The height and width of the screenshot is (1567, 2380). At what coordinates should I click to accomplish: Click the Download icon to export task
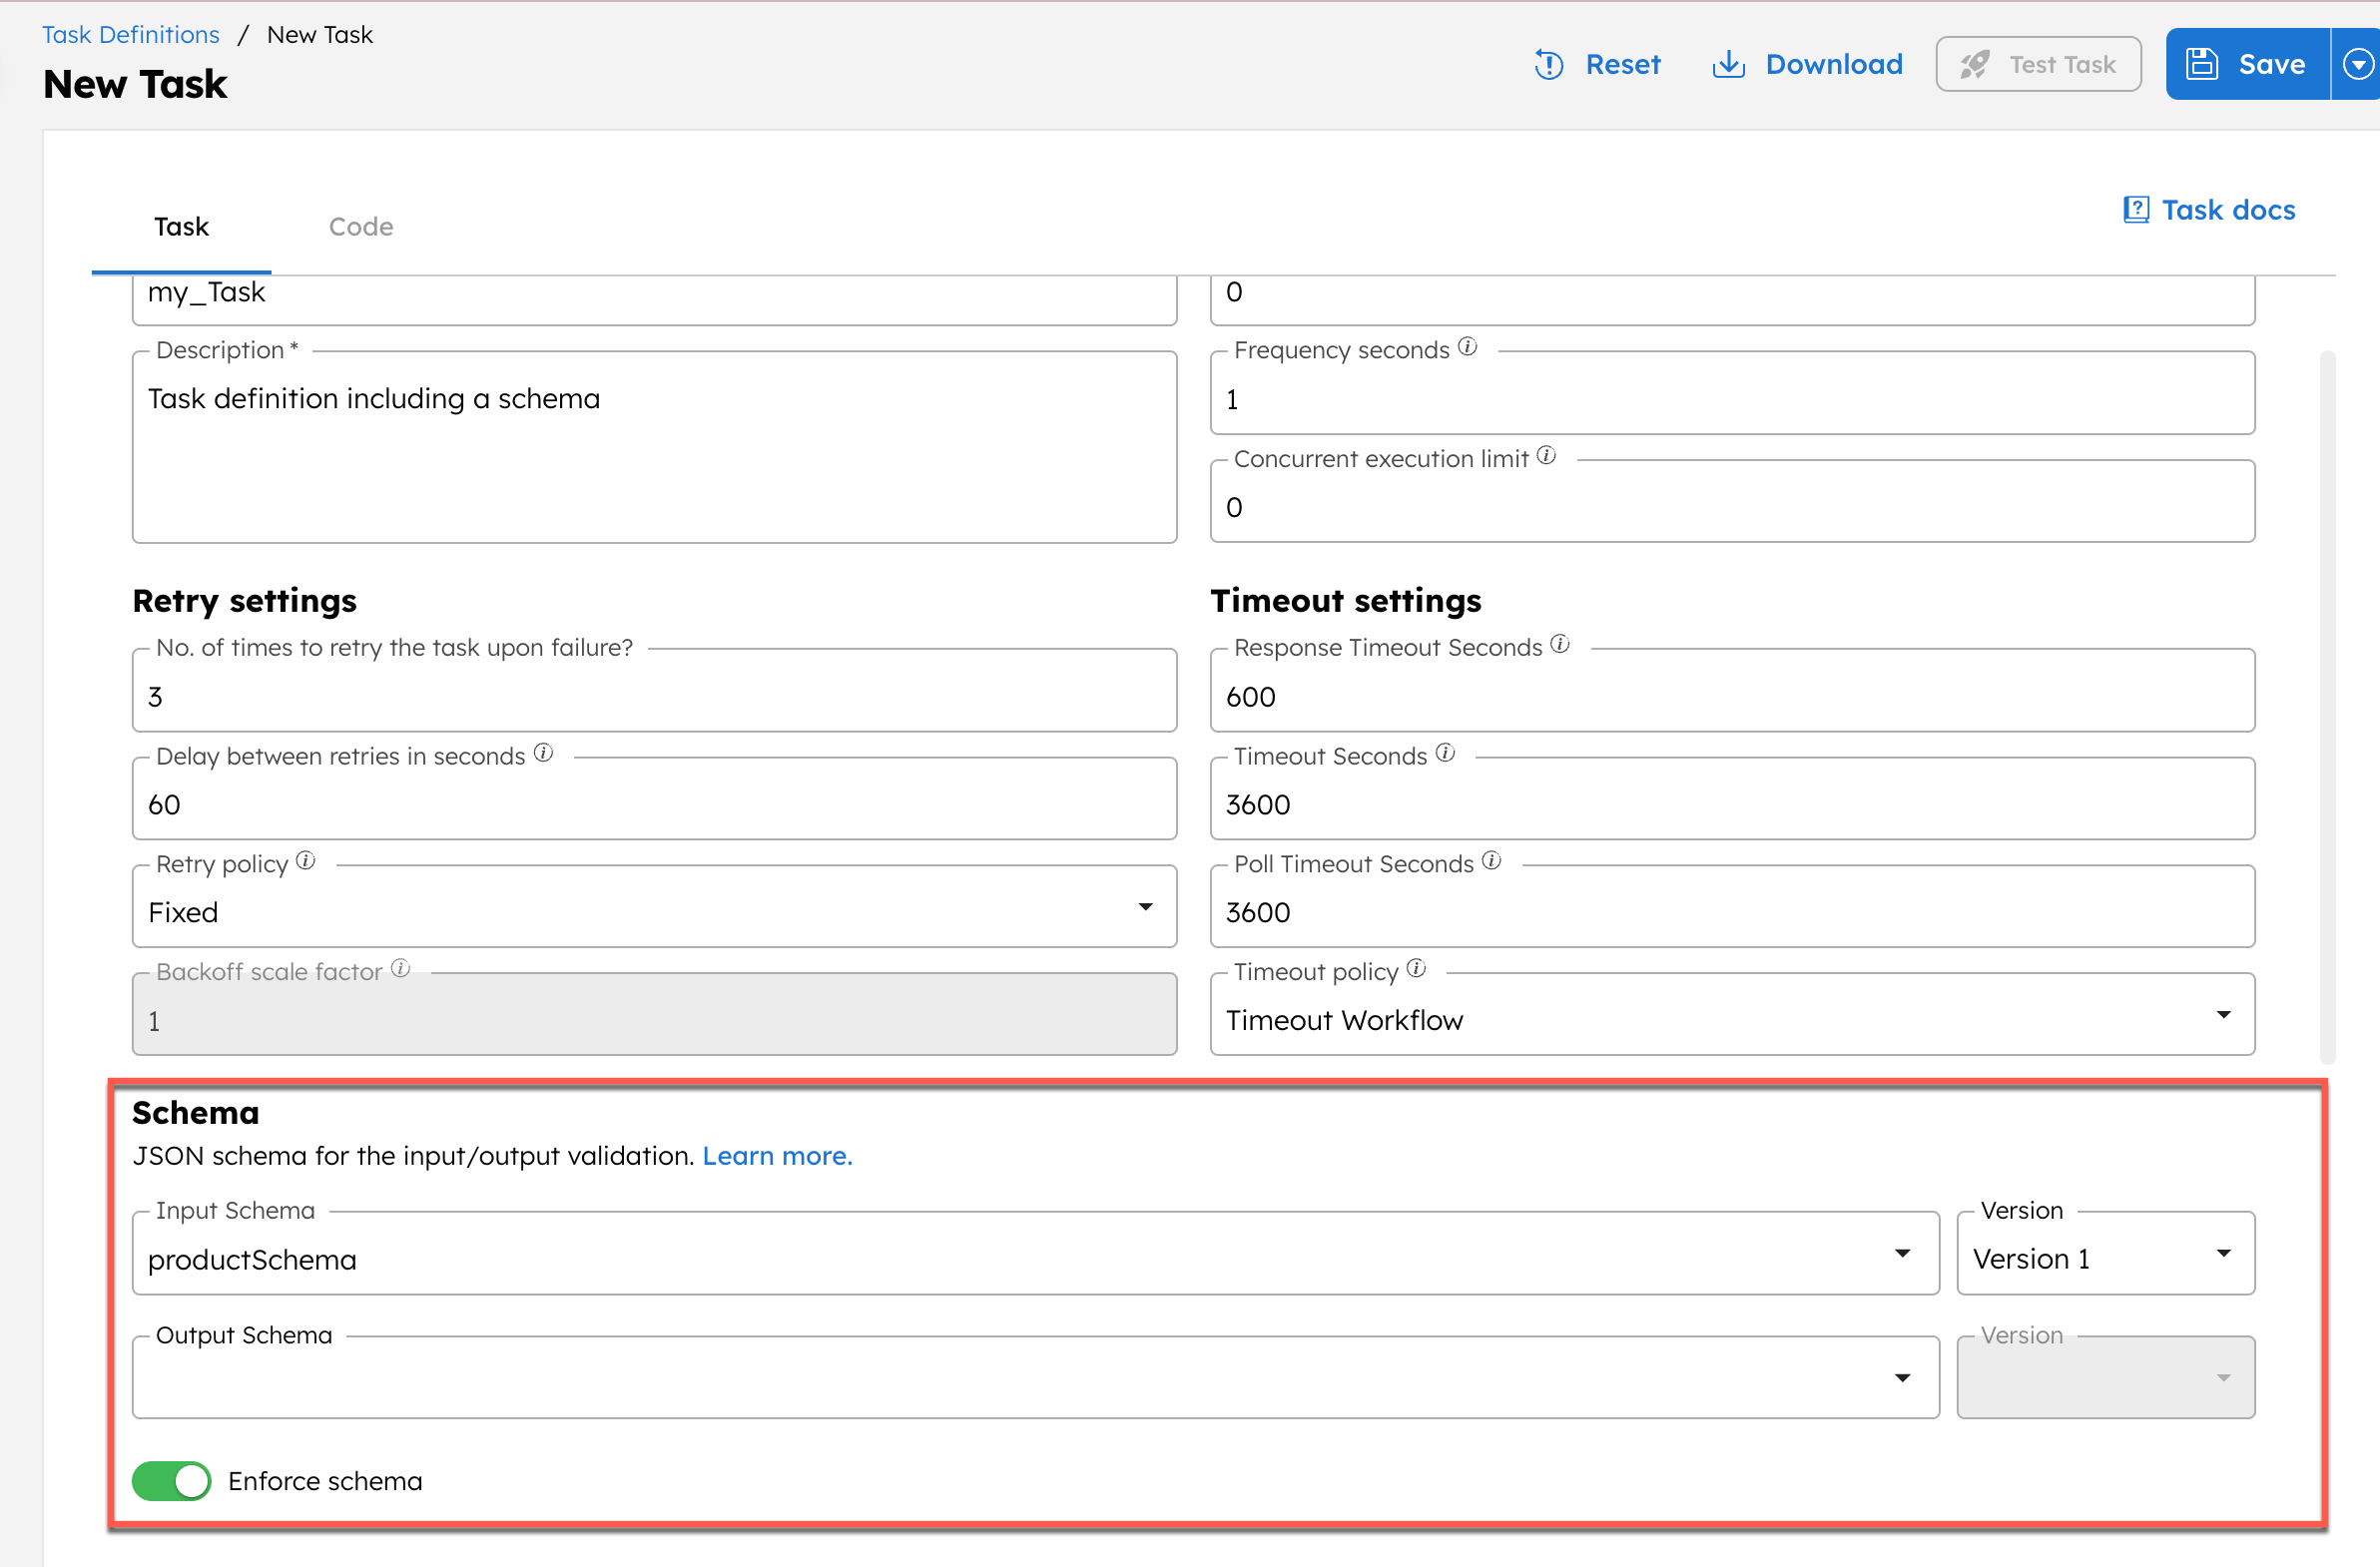click(1729, 63)
